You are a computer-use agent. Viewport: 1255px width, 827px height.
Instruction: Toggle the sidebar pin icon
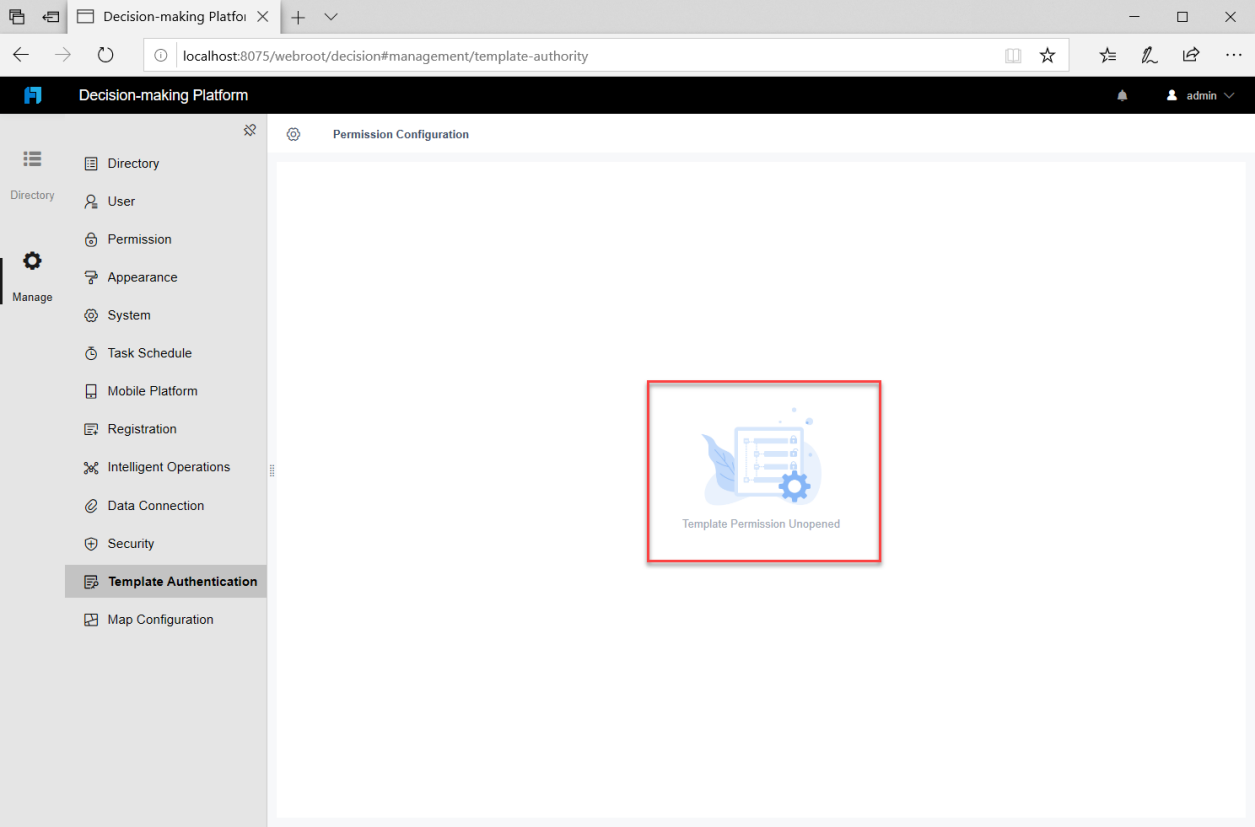click(250, 129)
